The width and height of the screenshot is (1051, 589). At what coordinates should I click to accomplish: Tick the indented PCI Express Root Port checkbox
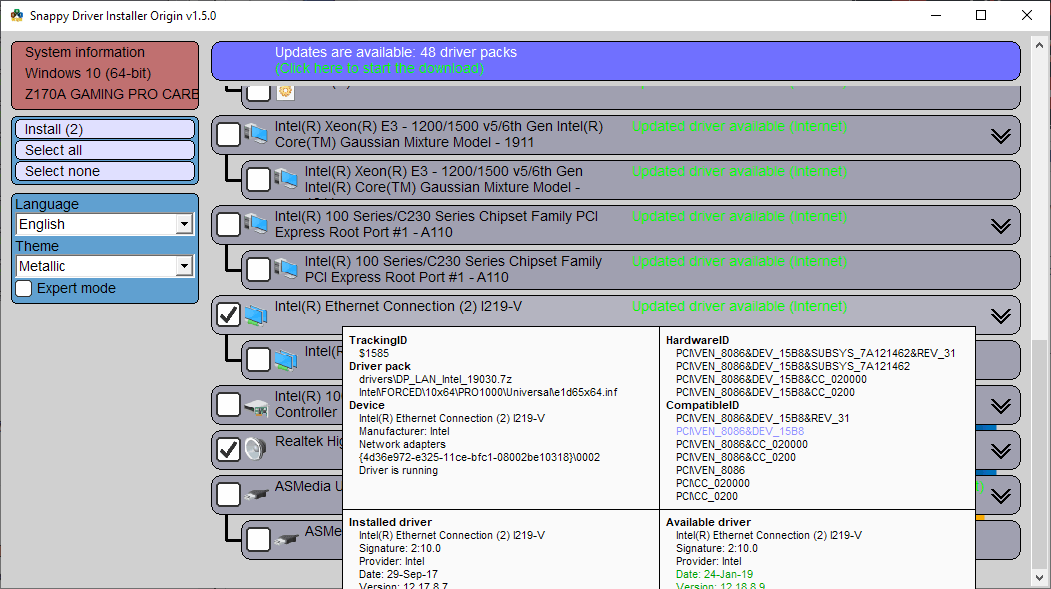pos(258,269)
